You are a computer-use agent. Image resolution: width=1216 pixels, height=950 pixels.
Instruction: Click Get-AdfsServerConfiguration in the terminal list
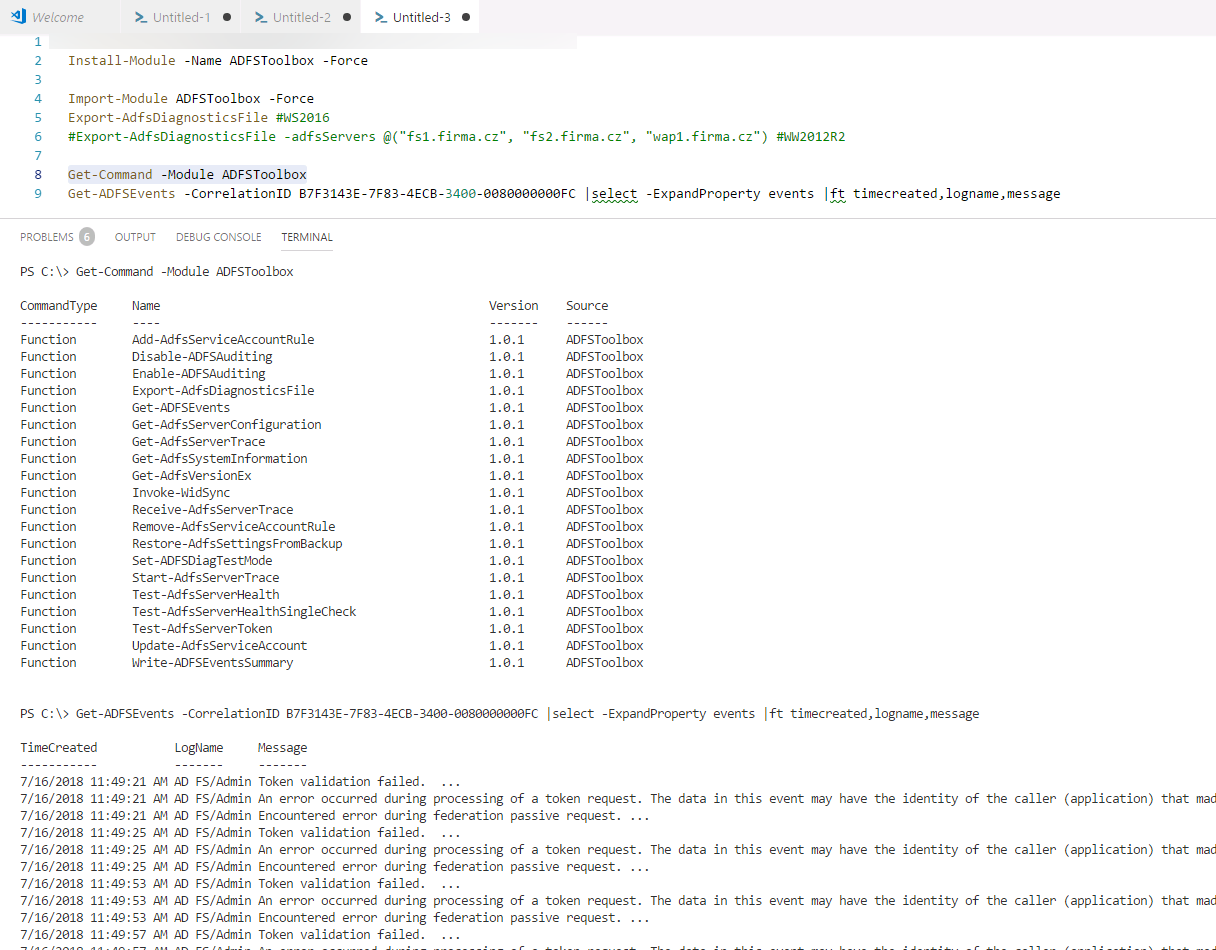[x=227, y=425]
